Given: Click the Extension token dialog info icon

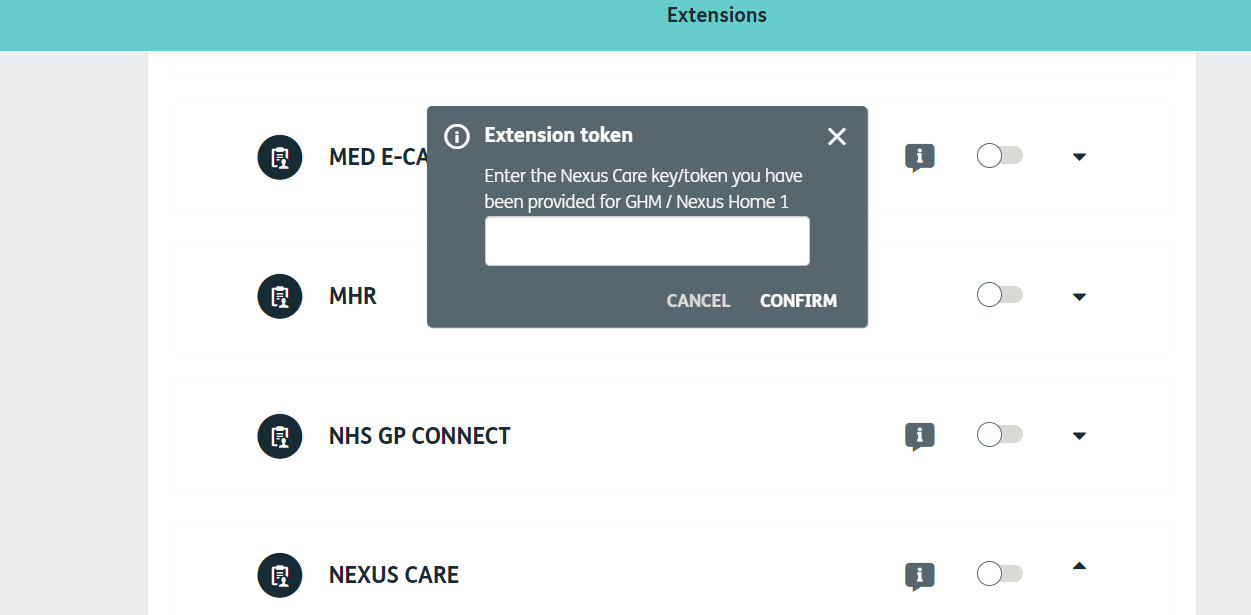Looking at the screenshot, I should coord(457,137).
